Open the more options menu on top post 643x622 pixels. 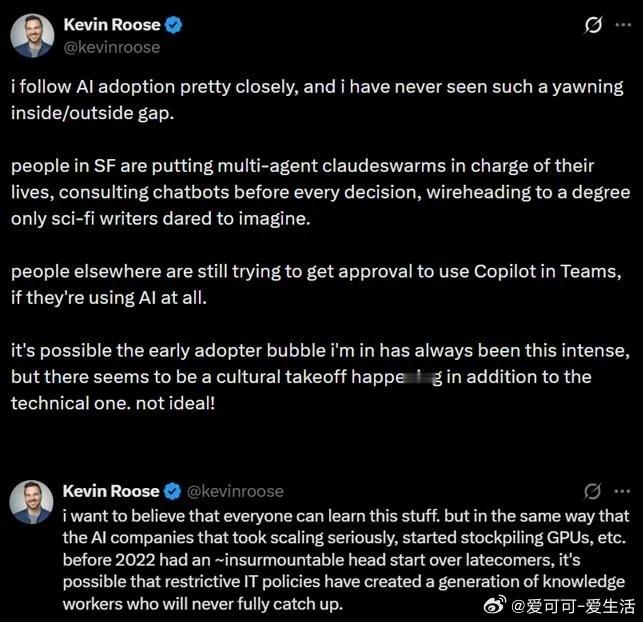click(x=624, y=26)
